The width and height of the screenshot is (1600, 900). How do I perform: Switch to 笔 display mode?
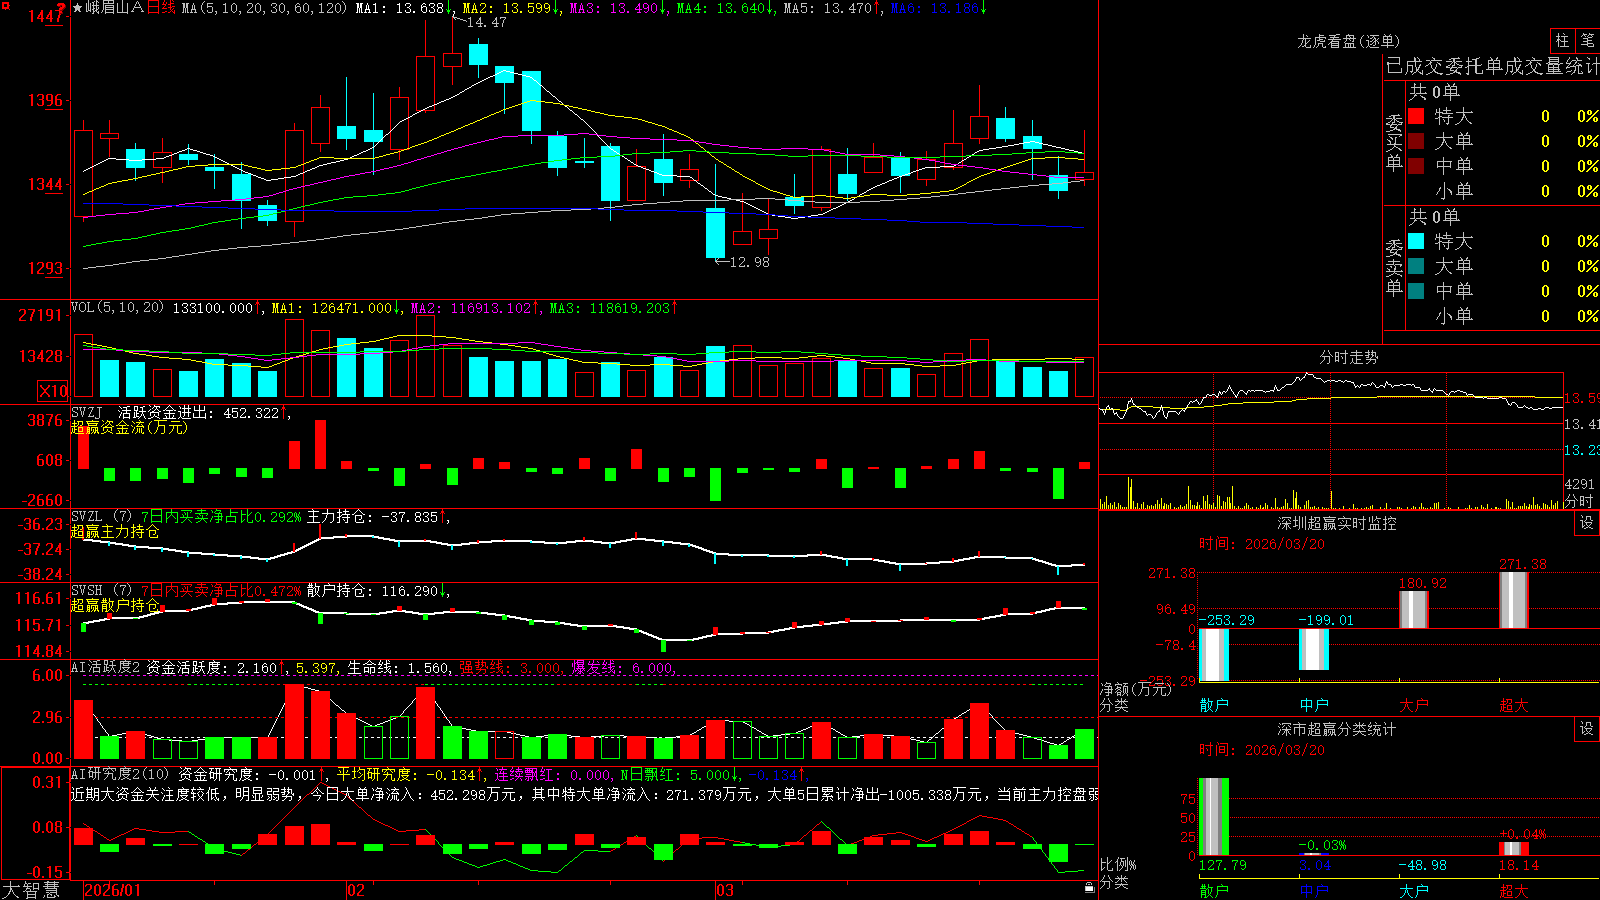coord(1588,40)
